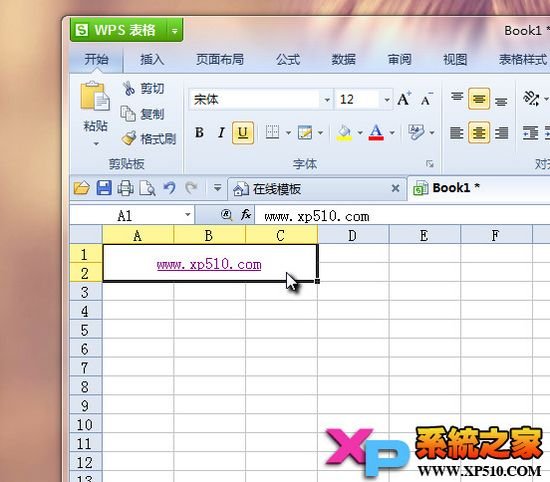
Task: Open quick access toolbar customize arrow
Action: [217, 188]
